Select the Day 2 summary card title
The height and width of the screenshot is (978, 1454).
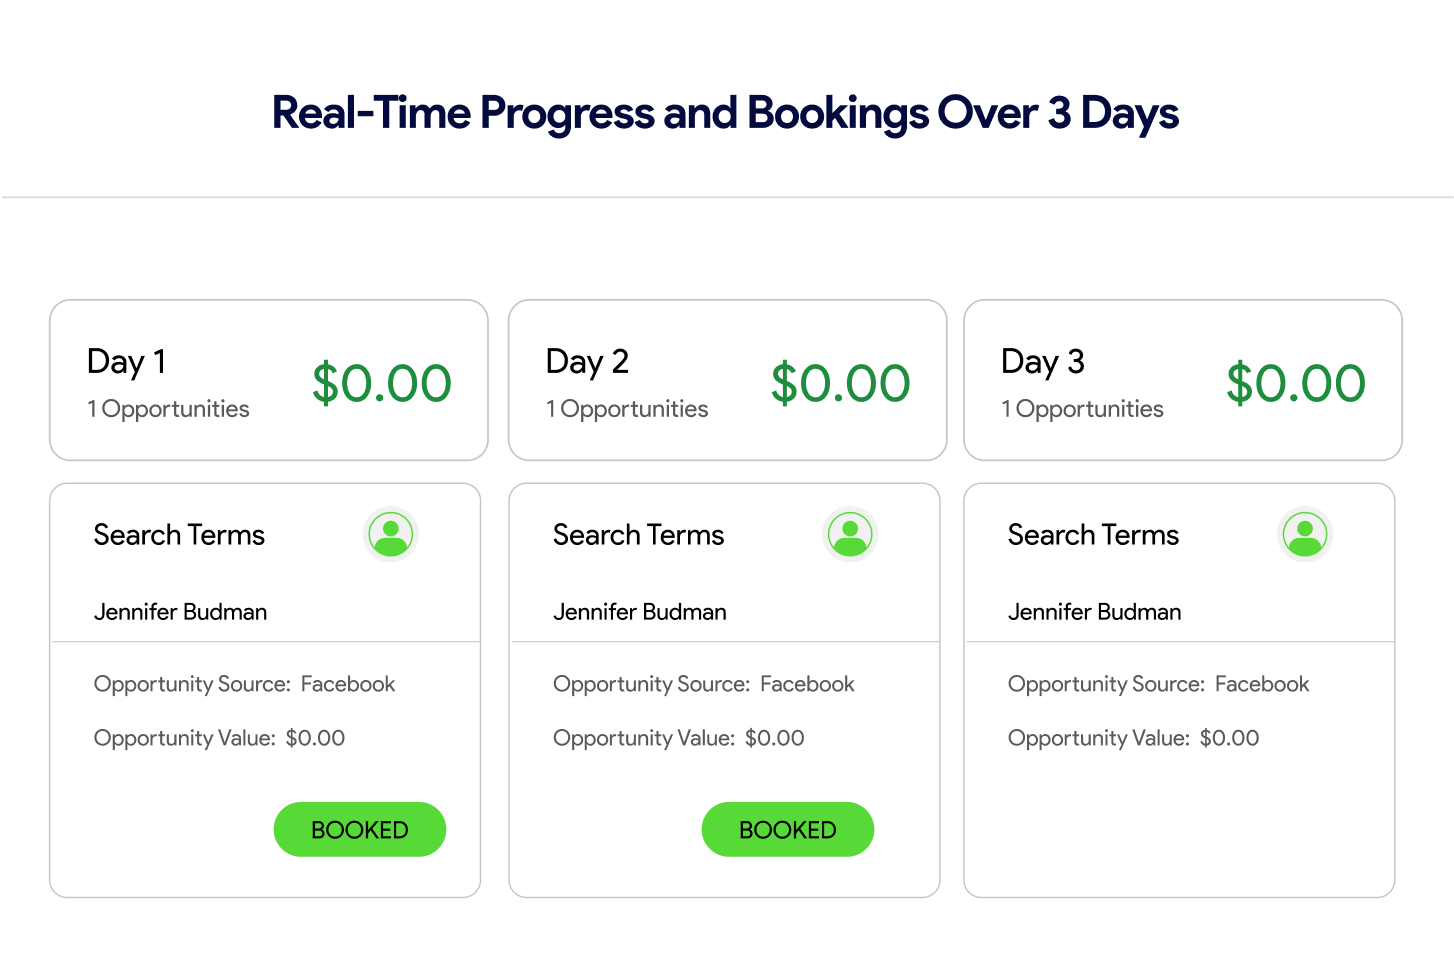point(587,361)
